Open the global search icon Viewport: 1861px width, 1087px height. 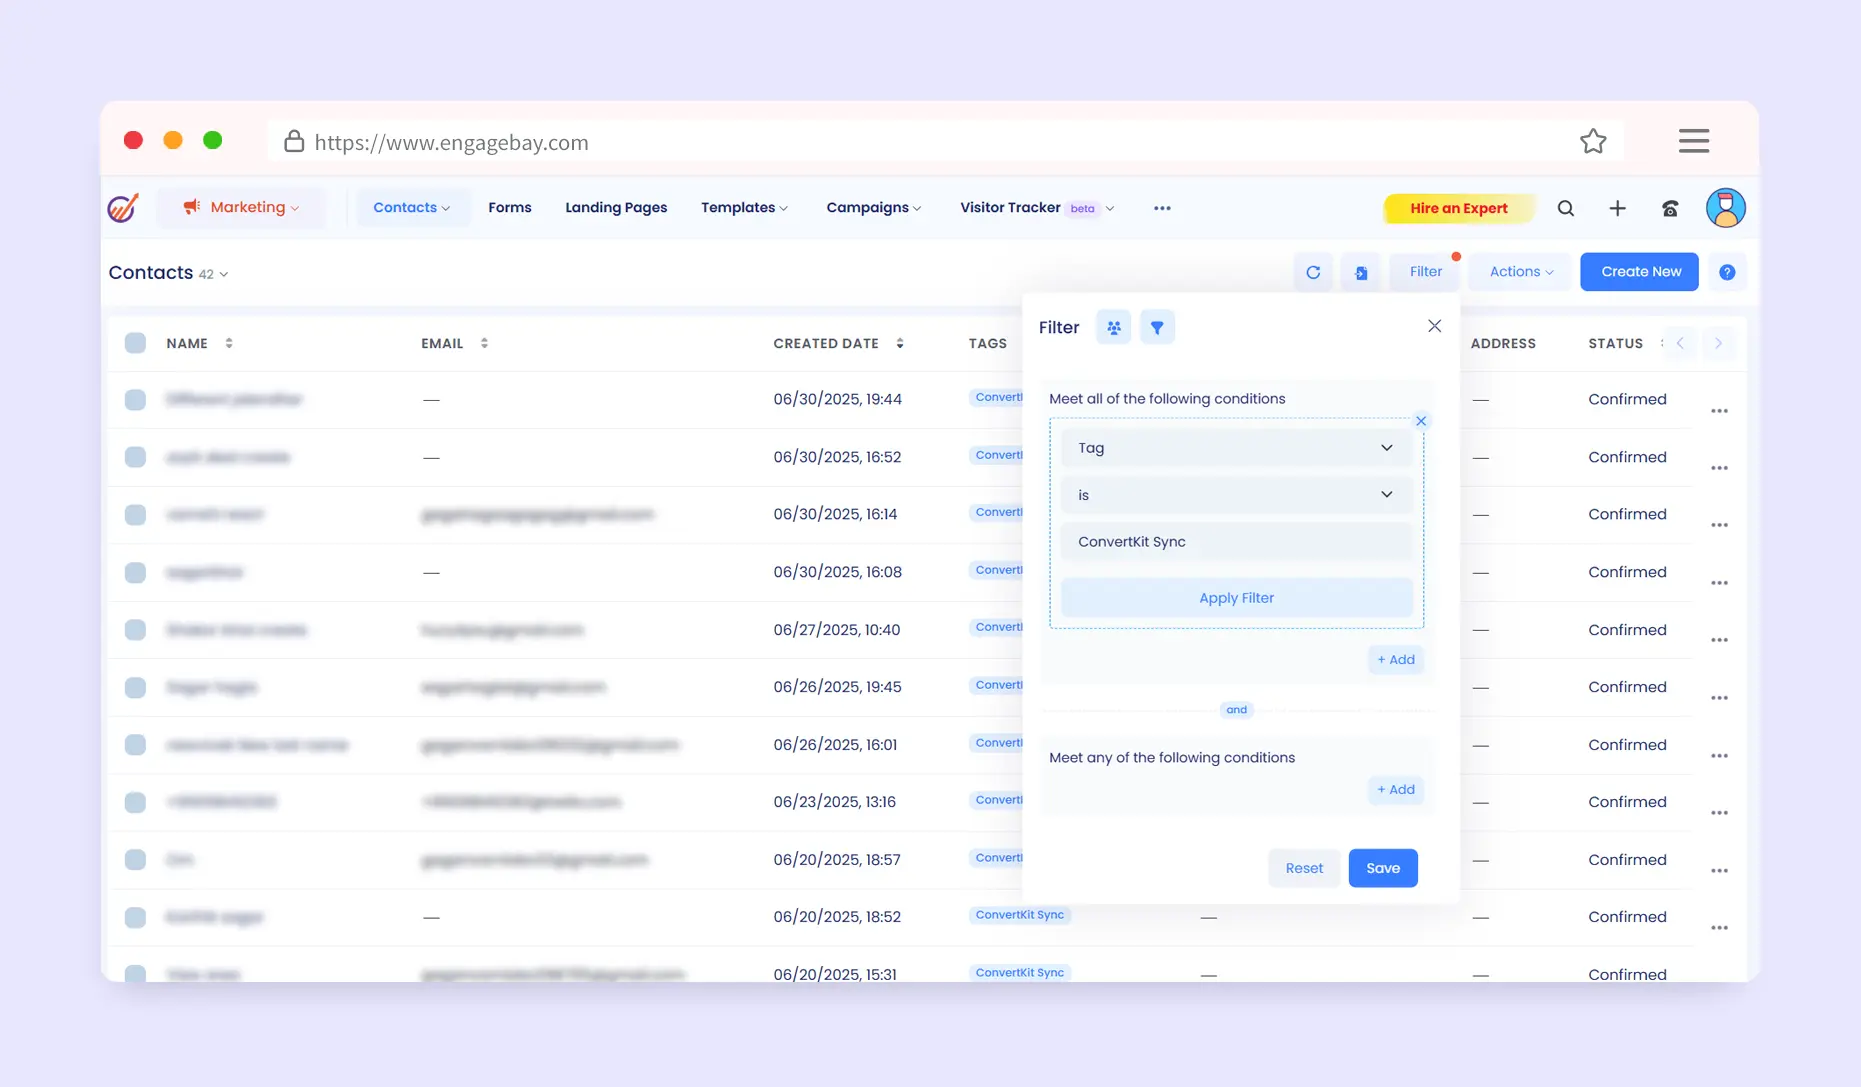pos(1566,208)
